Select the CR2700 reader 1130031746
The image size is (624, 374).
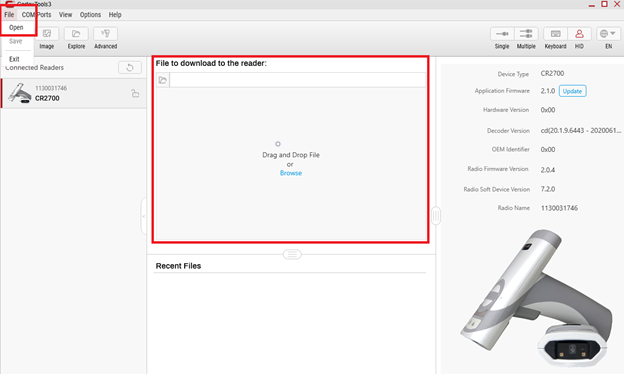tap(74, 94)
